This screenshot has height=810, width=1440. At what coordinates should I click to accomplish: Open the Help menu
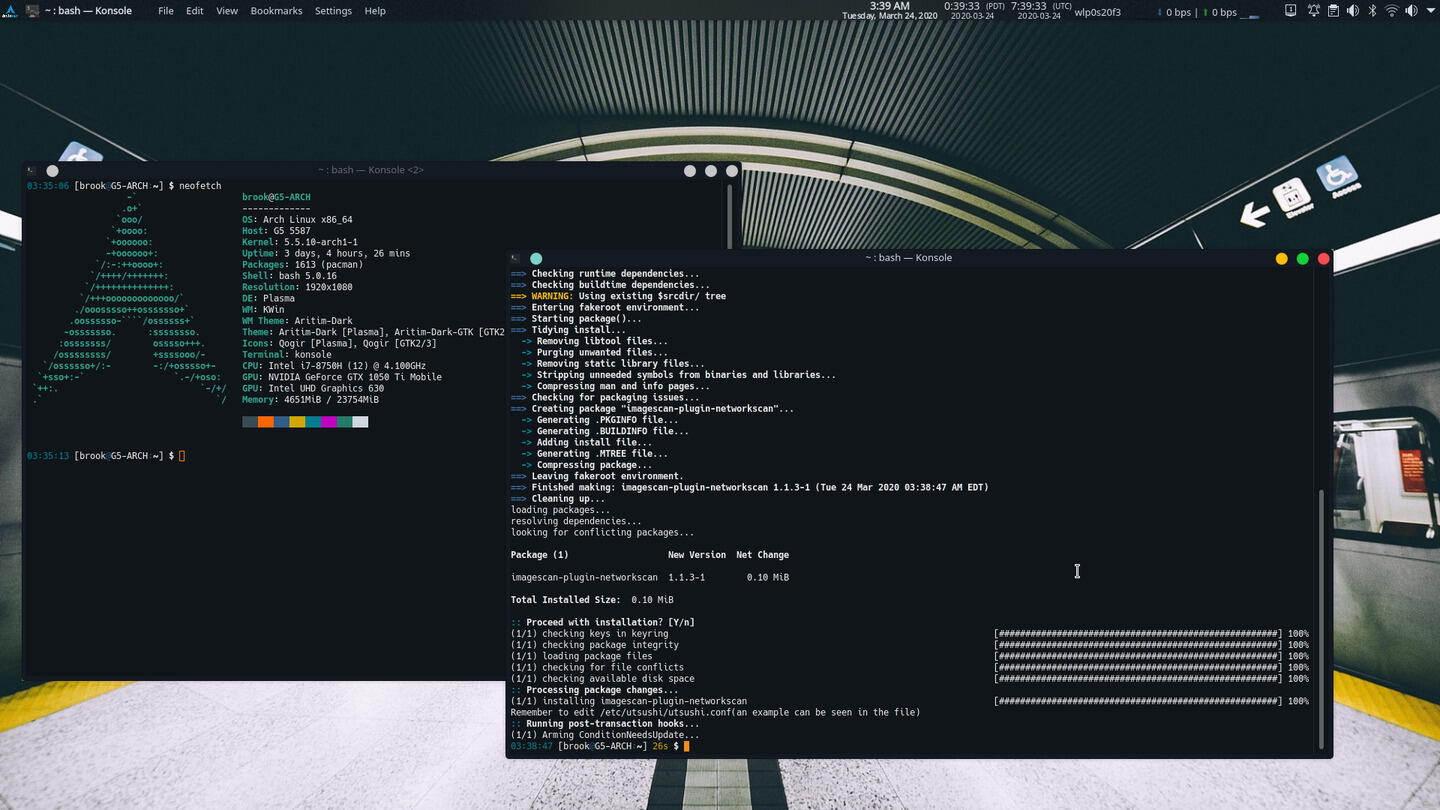point(375,11)
